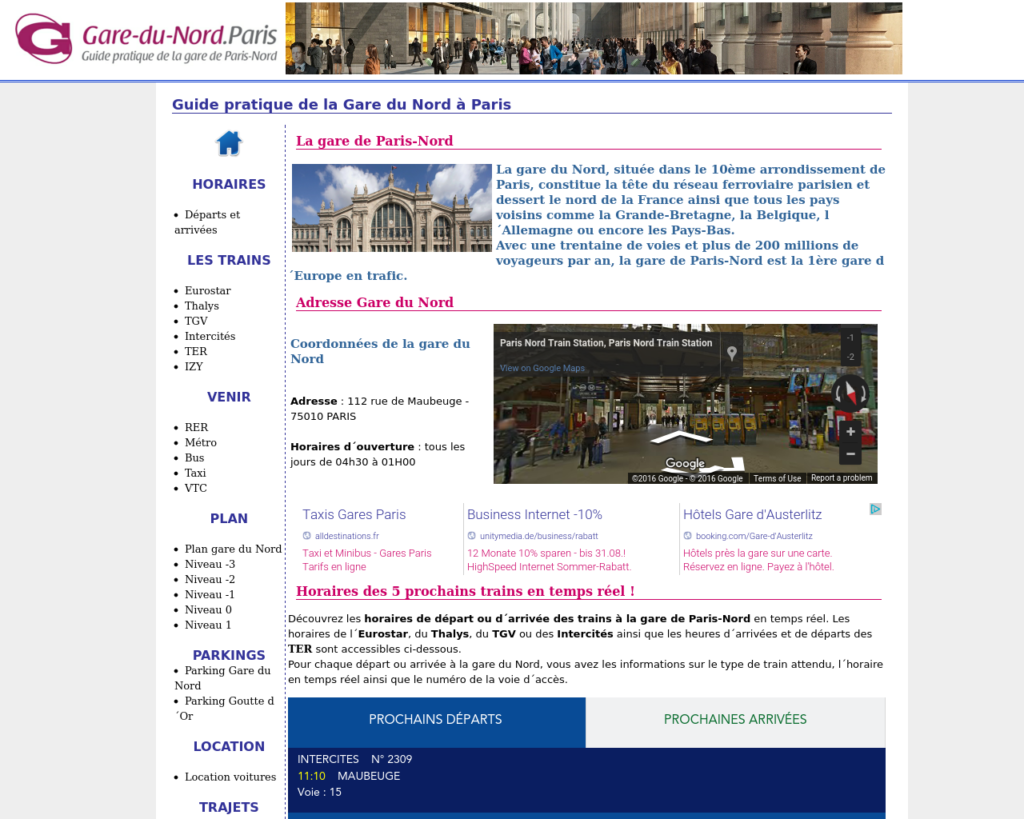Click the LOCATION sidebar heading

(x=229, y=747)
